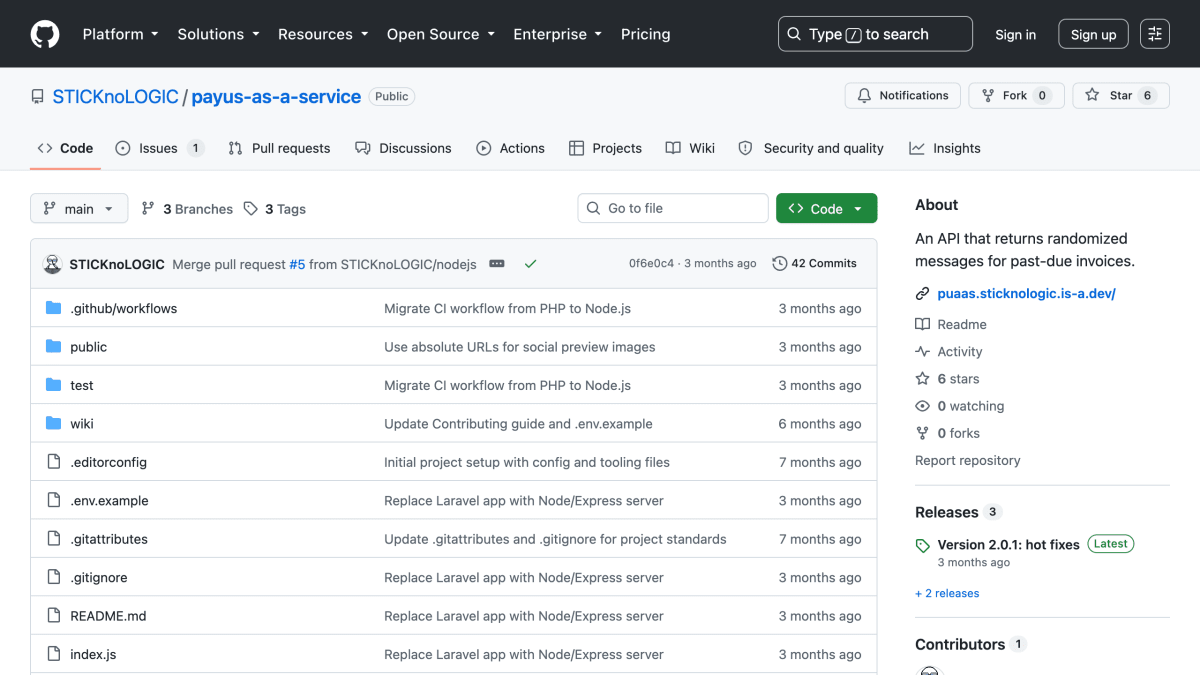Click the .gitignore file icon
The width and height of the screenshot is (1200, 675).
(x=54, y=578)
